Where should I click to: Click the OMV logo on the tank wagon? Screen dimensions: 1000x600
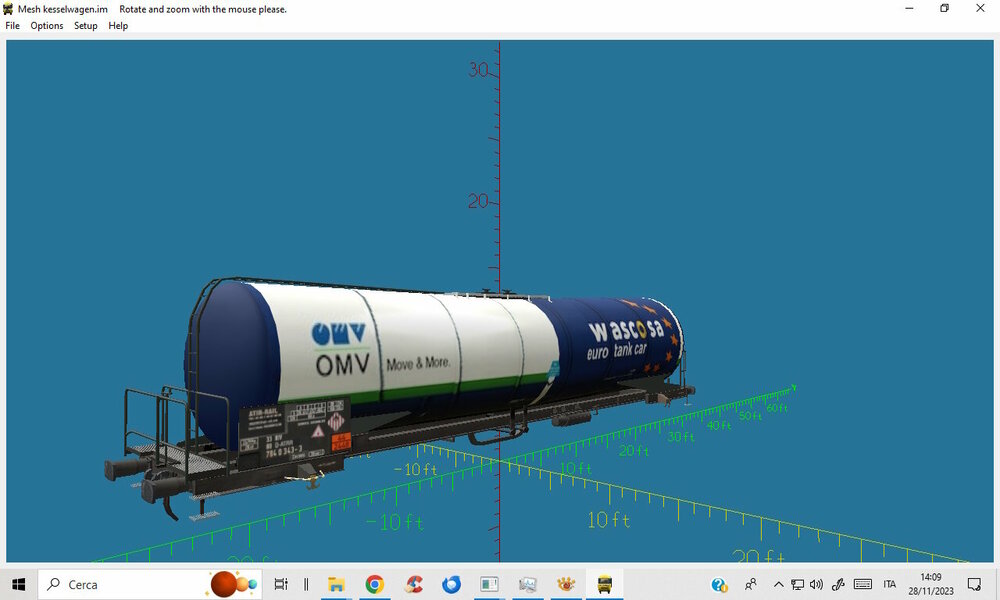[x=342, y=350]
